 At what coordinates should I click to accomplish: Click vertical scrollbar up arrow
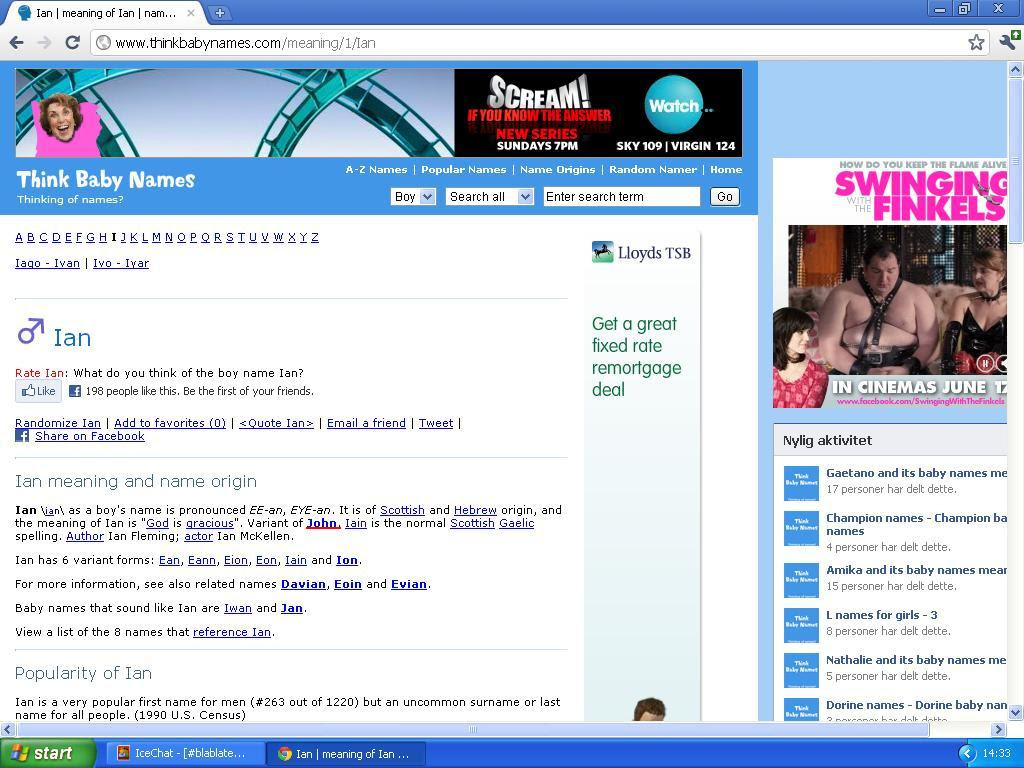point(1016,68)
